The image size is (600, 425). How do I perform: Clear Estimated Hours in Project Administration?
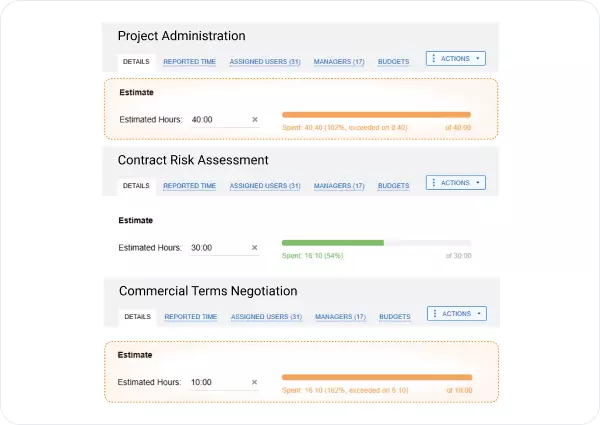(x=255, y=120)
